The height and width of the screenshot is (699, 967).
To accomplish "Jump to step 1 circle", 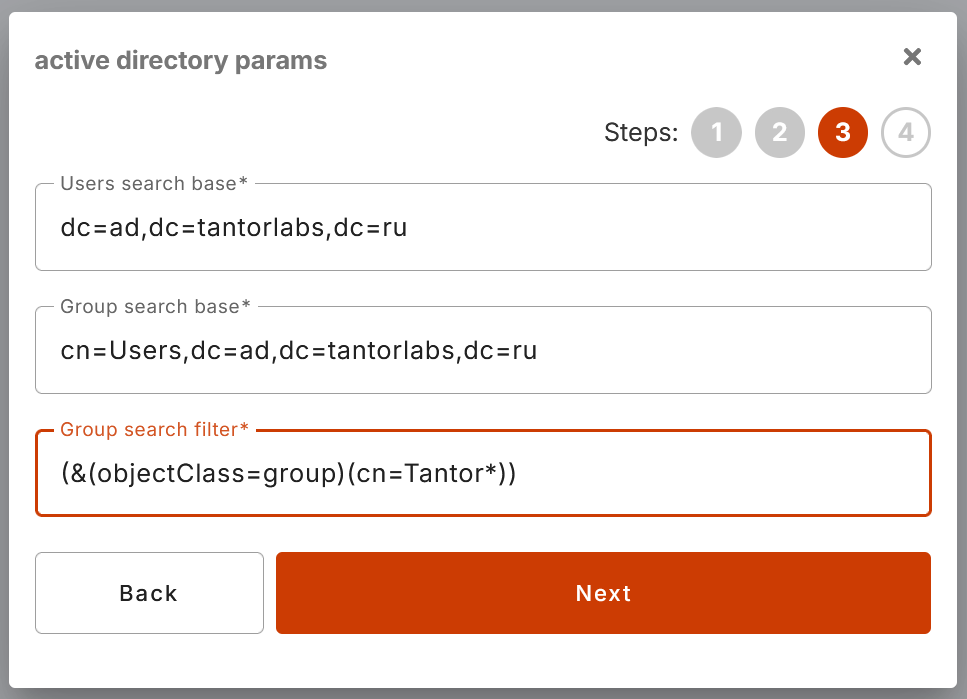I will [716, 132].
